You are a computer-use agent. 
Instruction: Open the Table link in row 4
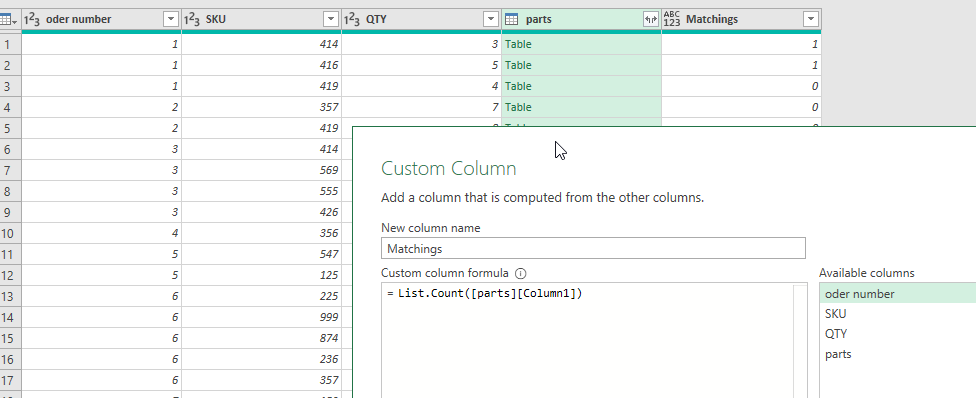point(518,107)
